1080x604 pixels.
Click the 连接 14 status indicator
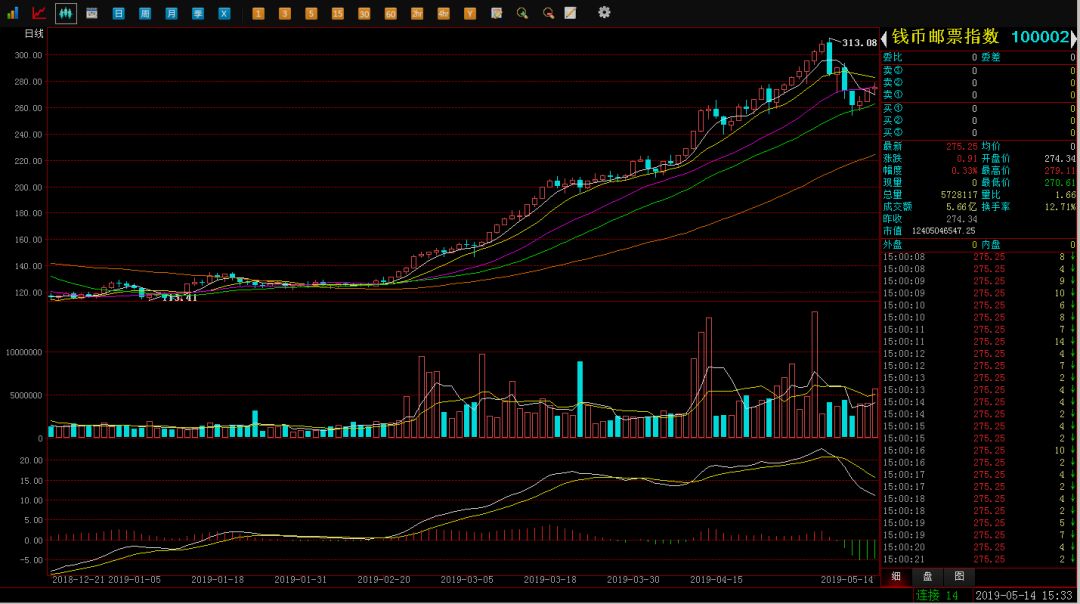937,595
